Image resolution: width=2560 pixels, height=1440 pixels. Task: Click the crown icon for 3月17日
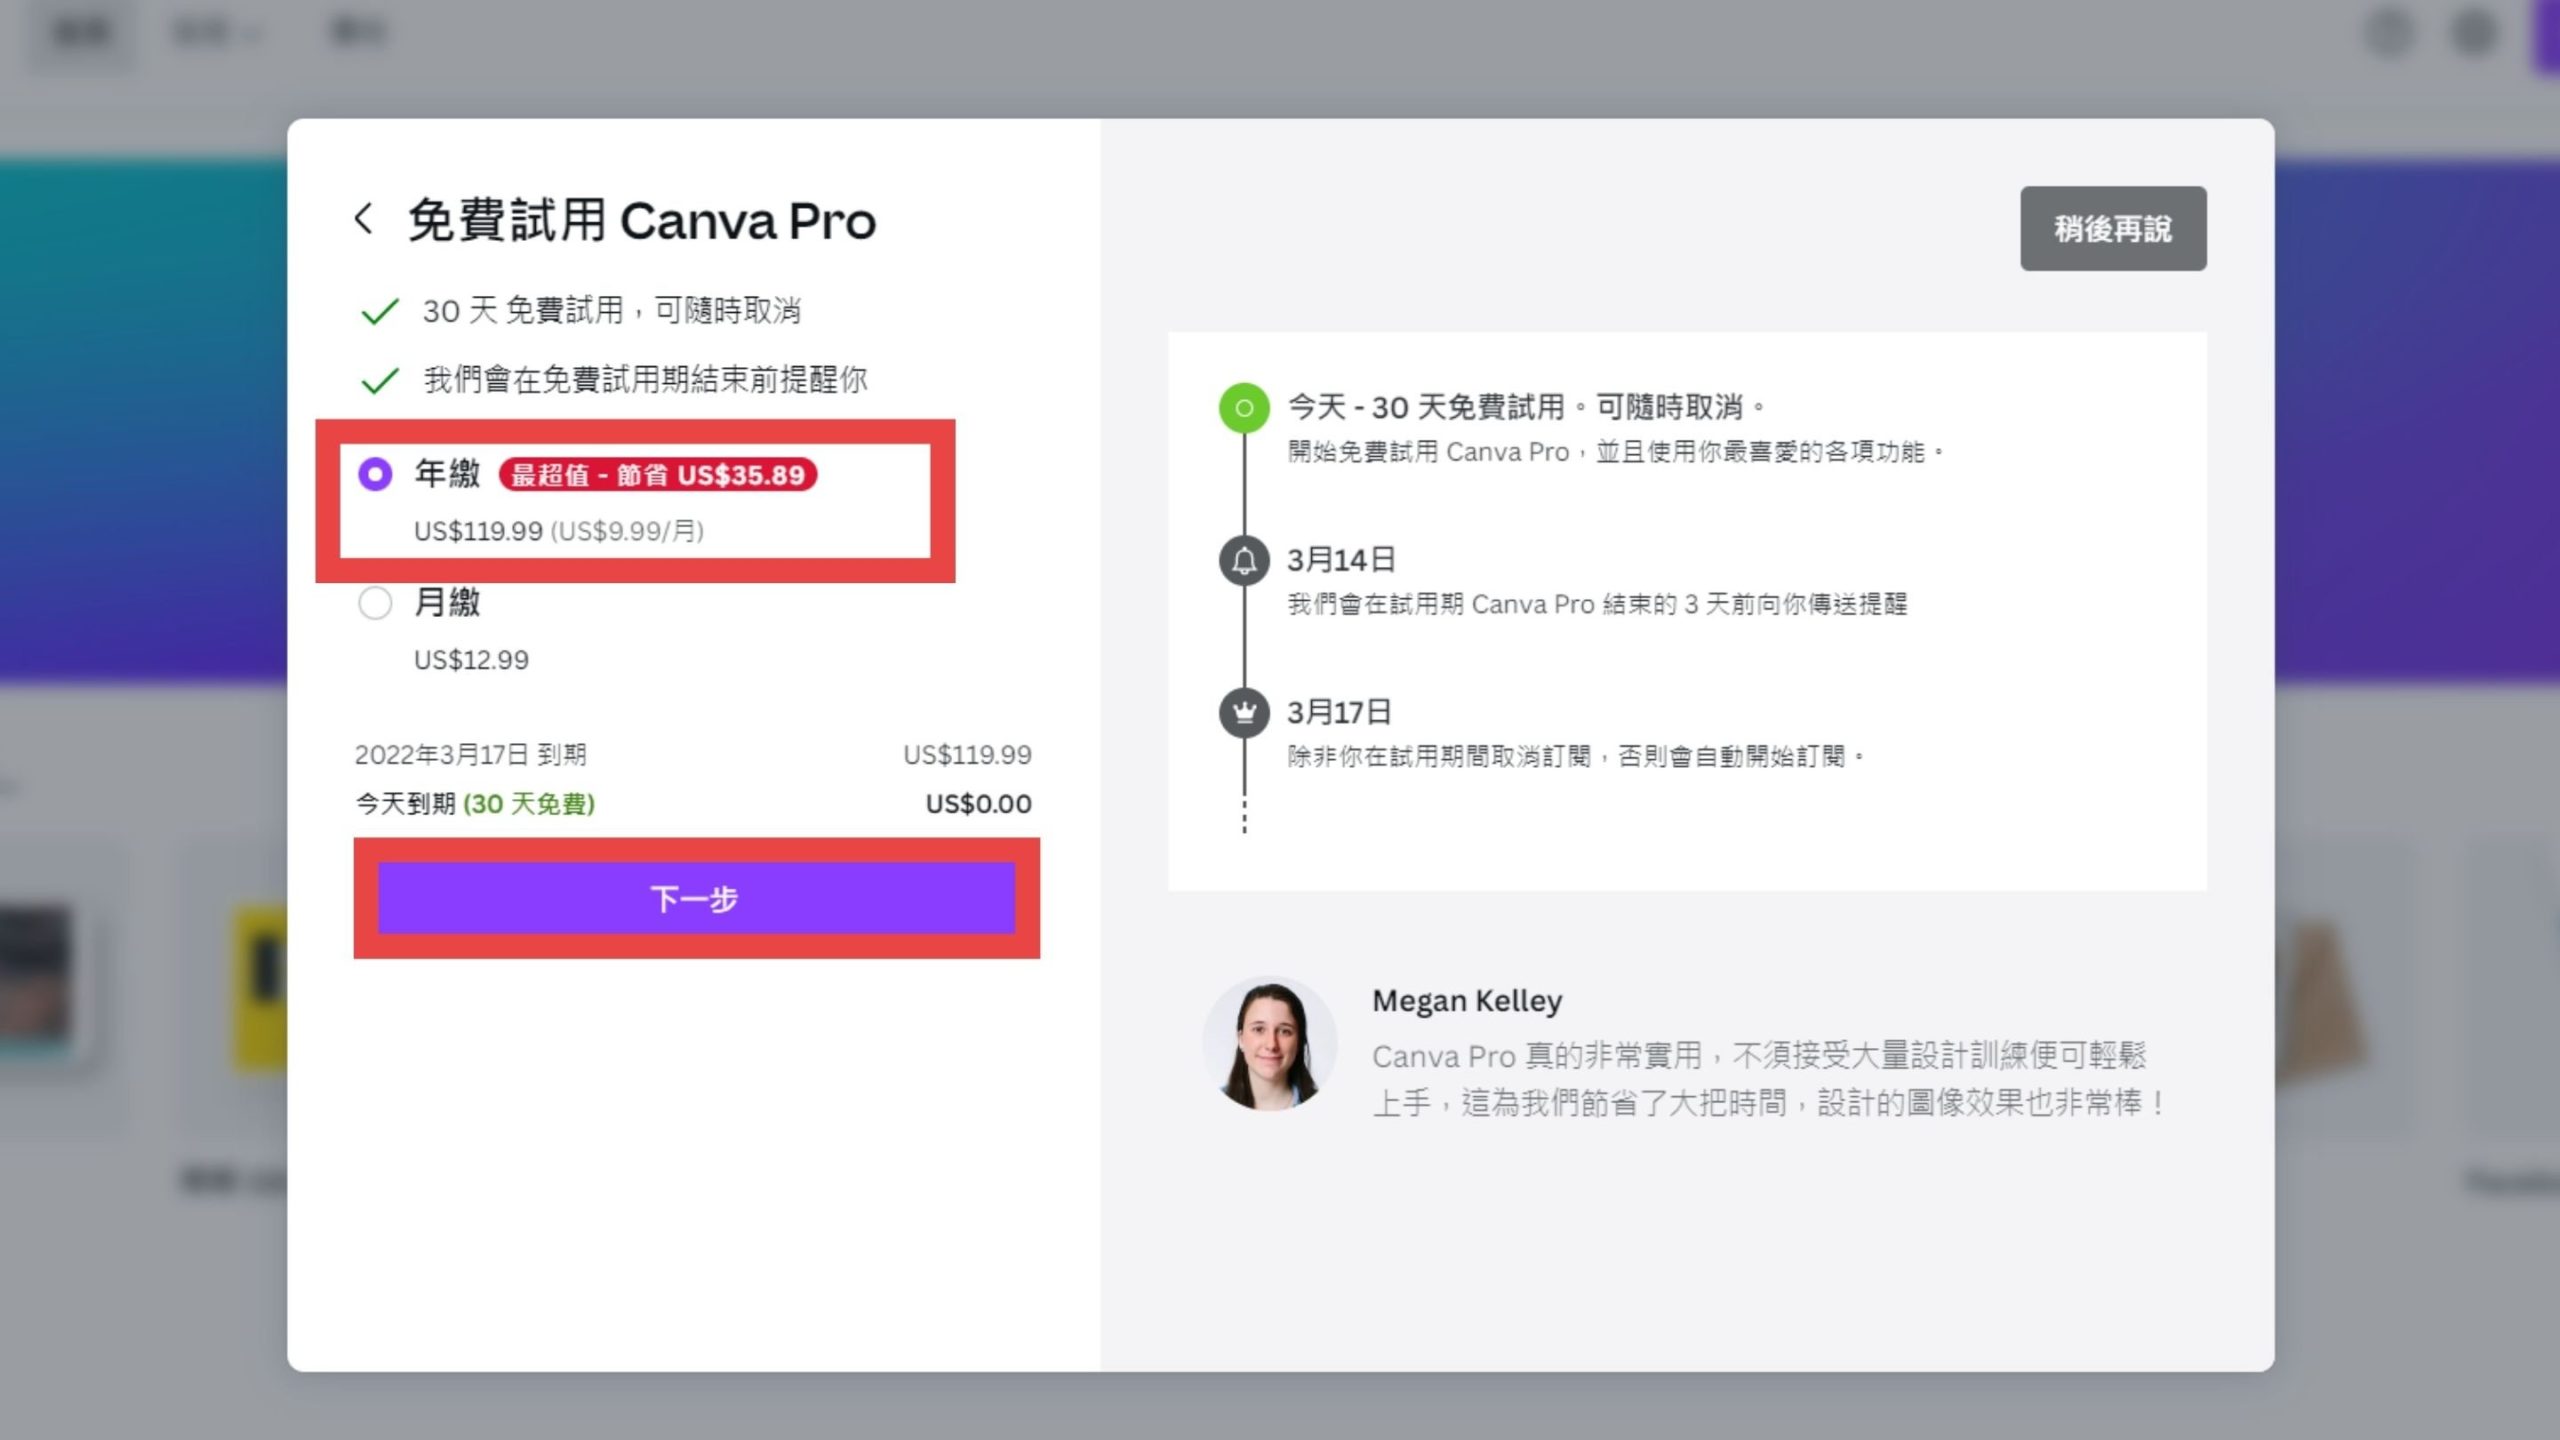1244,712
